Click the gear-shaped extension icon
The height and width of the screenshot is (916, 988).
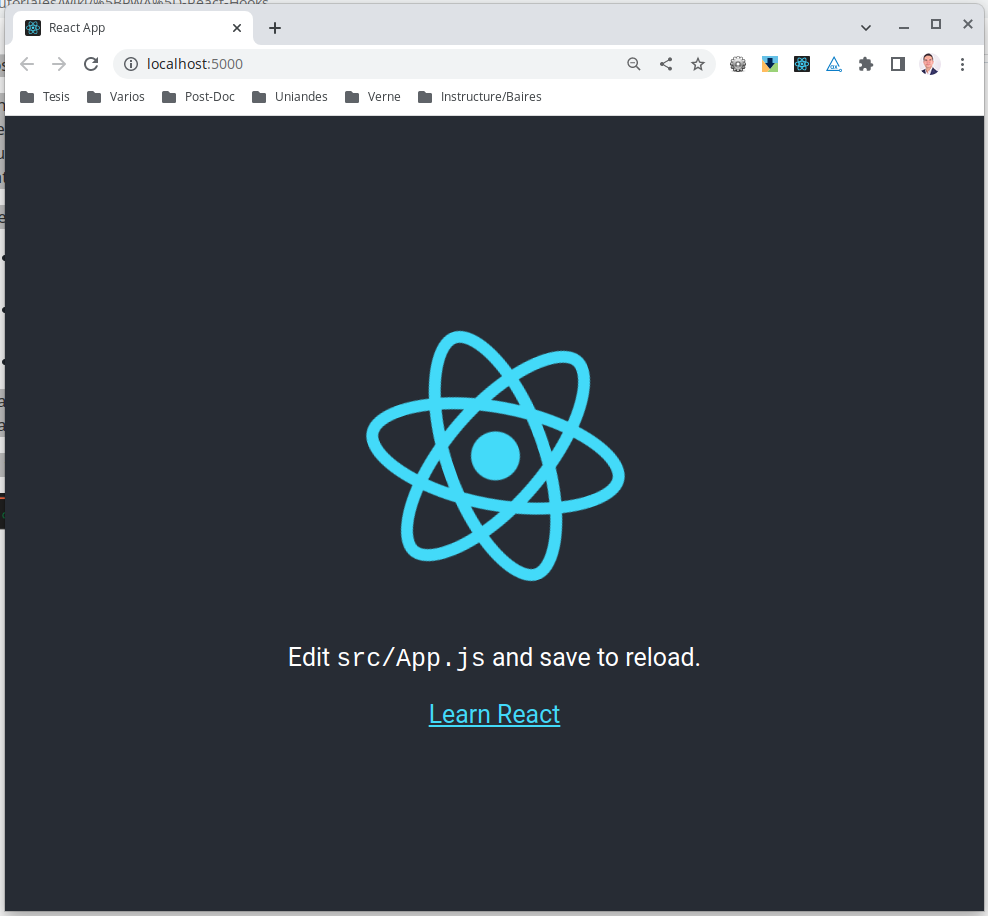pos(738,64)
